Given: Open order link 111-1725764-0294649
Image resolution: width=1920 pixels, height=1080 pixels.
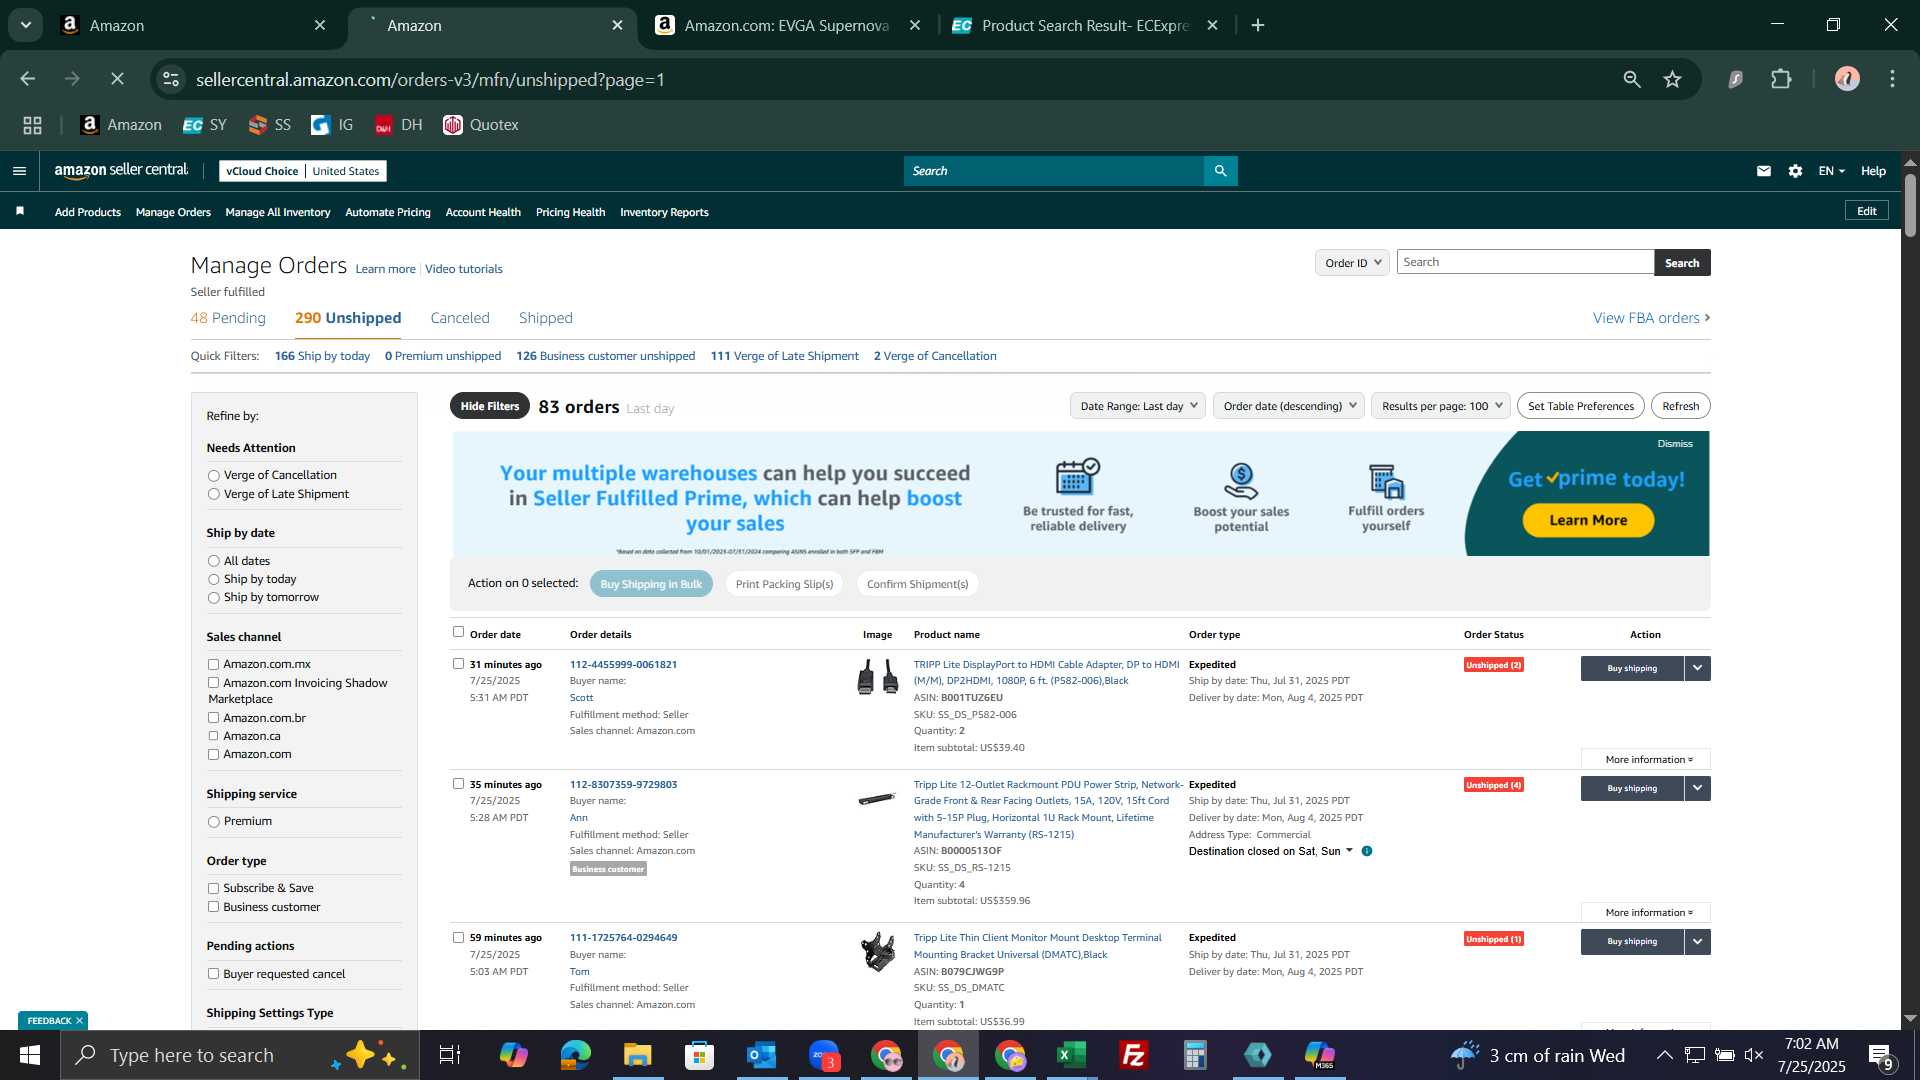Looking at the screenshot, I should click(623, 938).
